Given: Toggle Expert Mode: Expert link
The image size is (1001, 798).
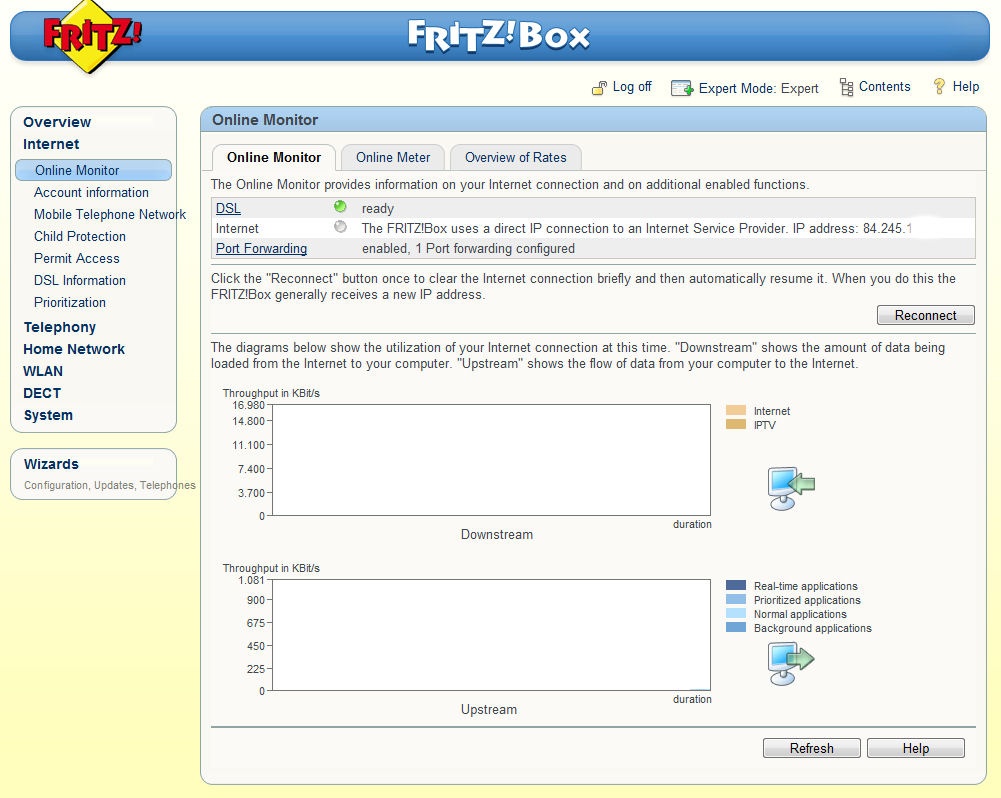Looking at the screenshot, I should click(x=758, y=88).
